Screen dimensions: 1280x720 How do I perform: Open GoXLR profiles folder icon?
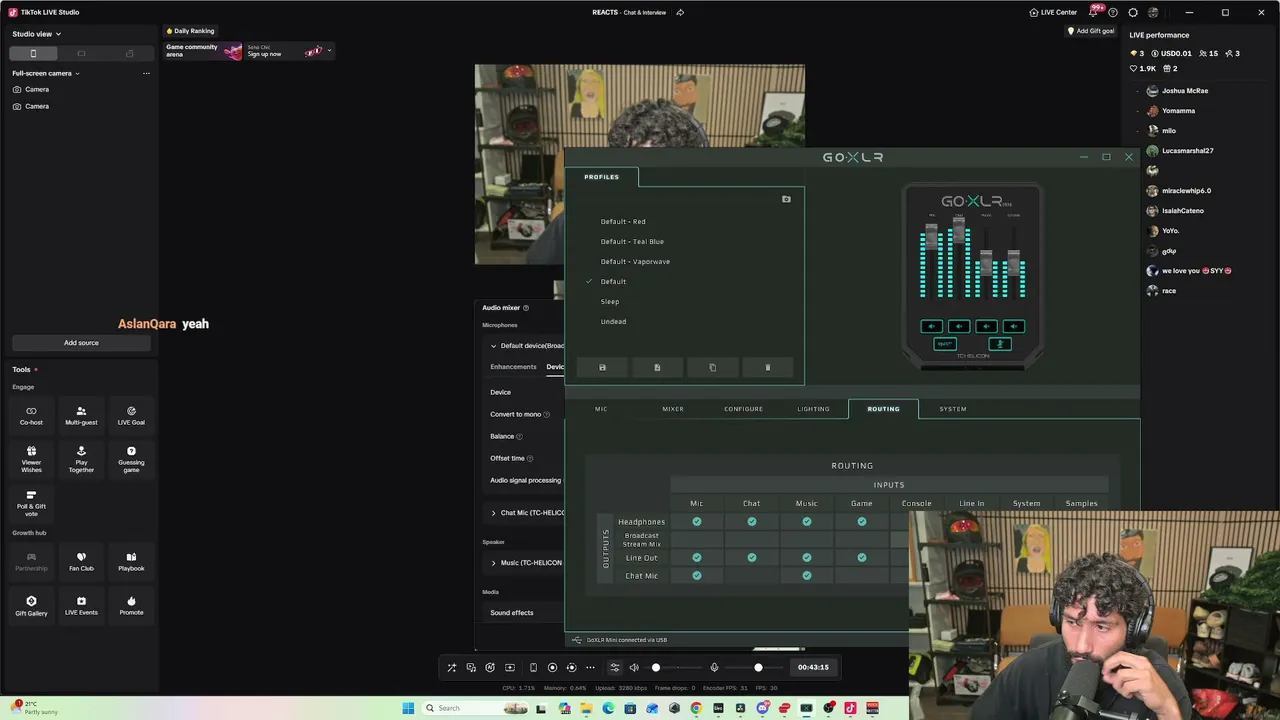pos(786,199)
